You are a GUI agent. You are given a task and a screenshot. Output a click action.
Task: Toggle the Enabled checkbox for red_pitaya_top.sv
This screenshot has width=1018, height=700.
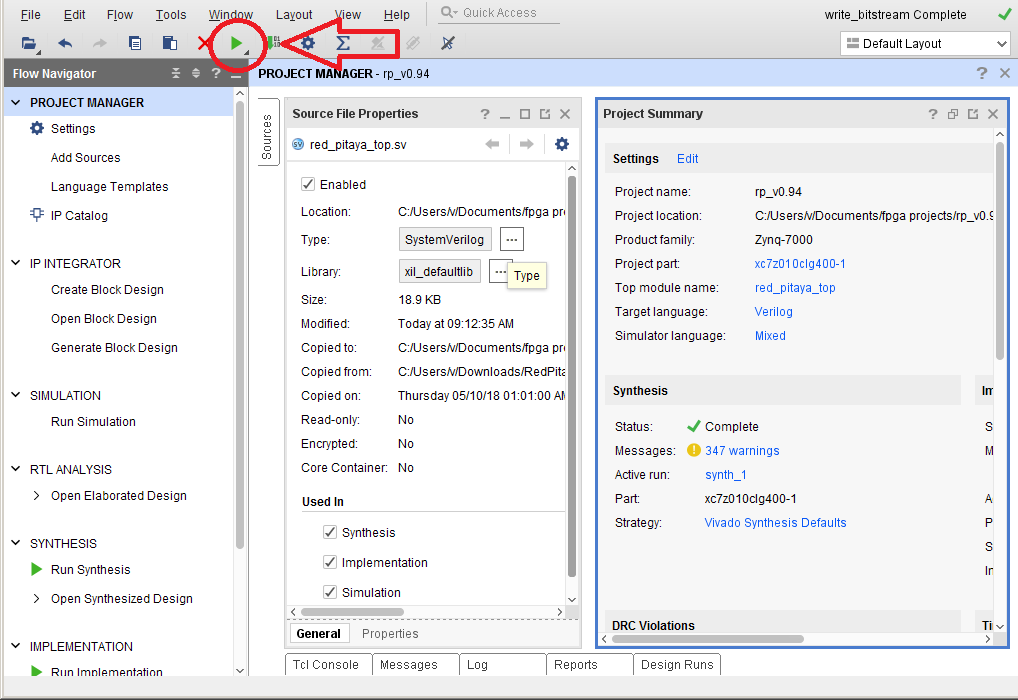pyautogui.click(x=308, y=184)
